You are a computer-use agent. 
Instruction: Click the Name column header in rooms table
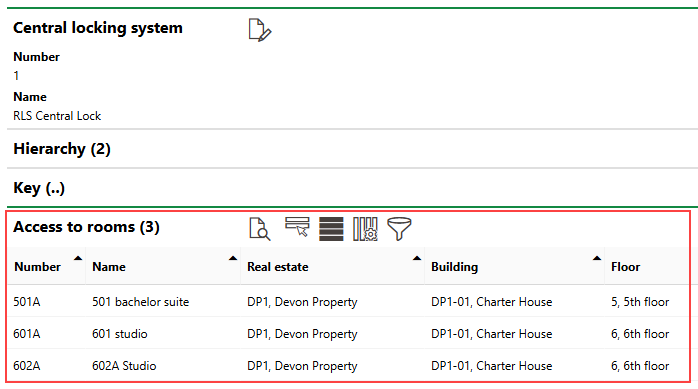(x=109, y=267)
